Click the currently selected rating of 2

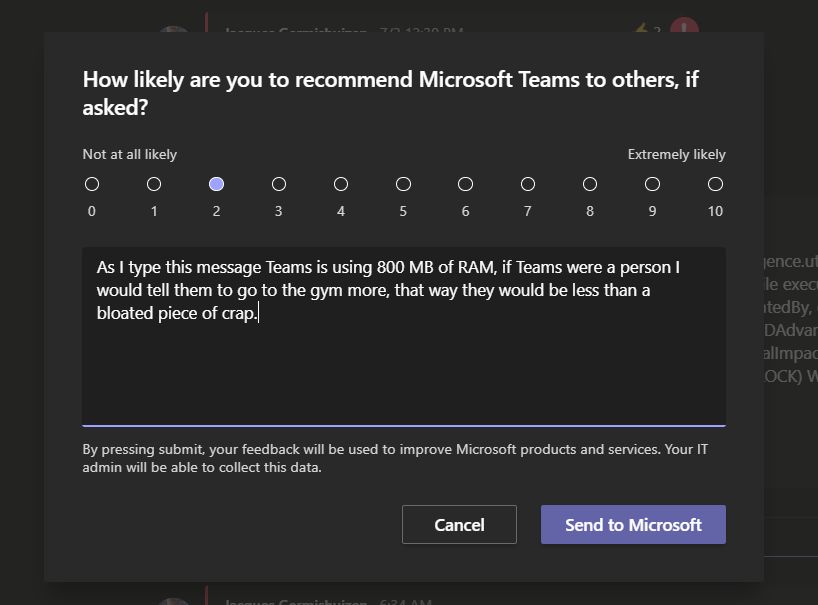tap(216, 184)
